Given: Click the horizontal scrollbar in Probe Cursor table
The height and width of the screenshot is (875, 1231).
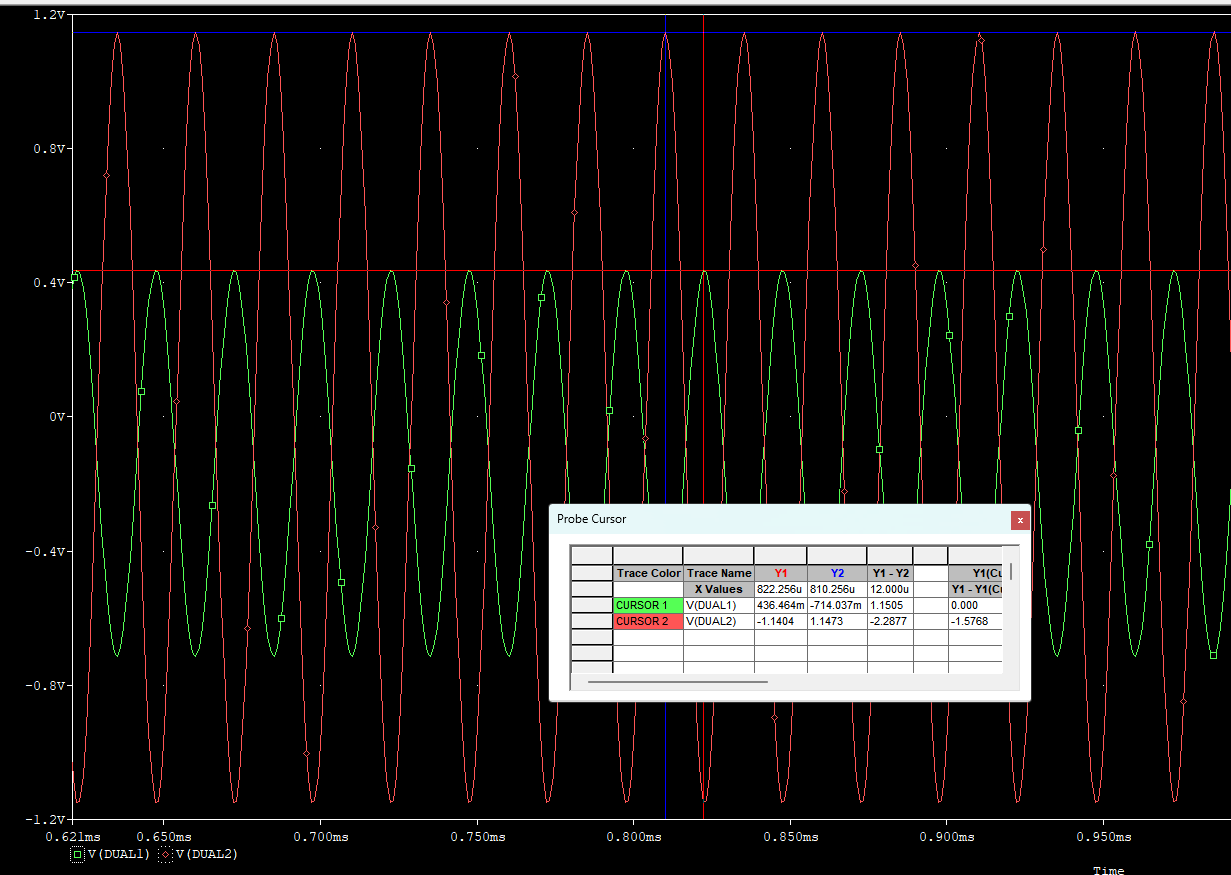Looking at the screenshot, I should [678, 682].
